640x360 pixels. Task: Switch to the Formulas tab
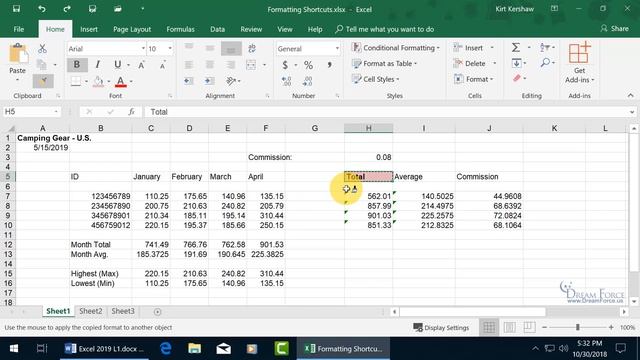coord(180,29)
